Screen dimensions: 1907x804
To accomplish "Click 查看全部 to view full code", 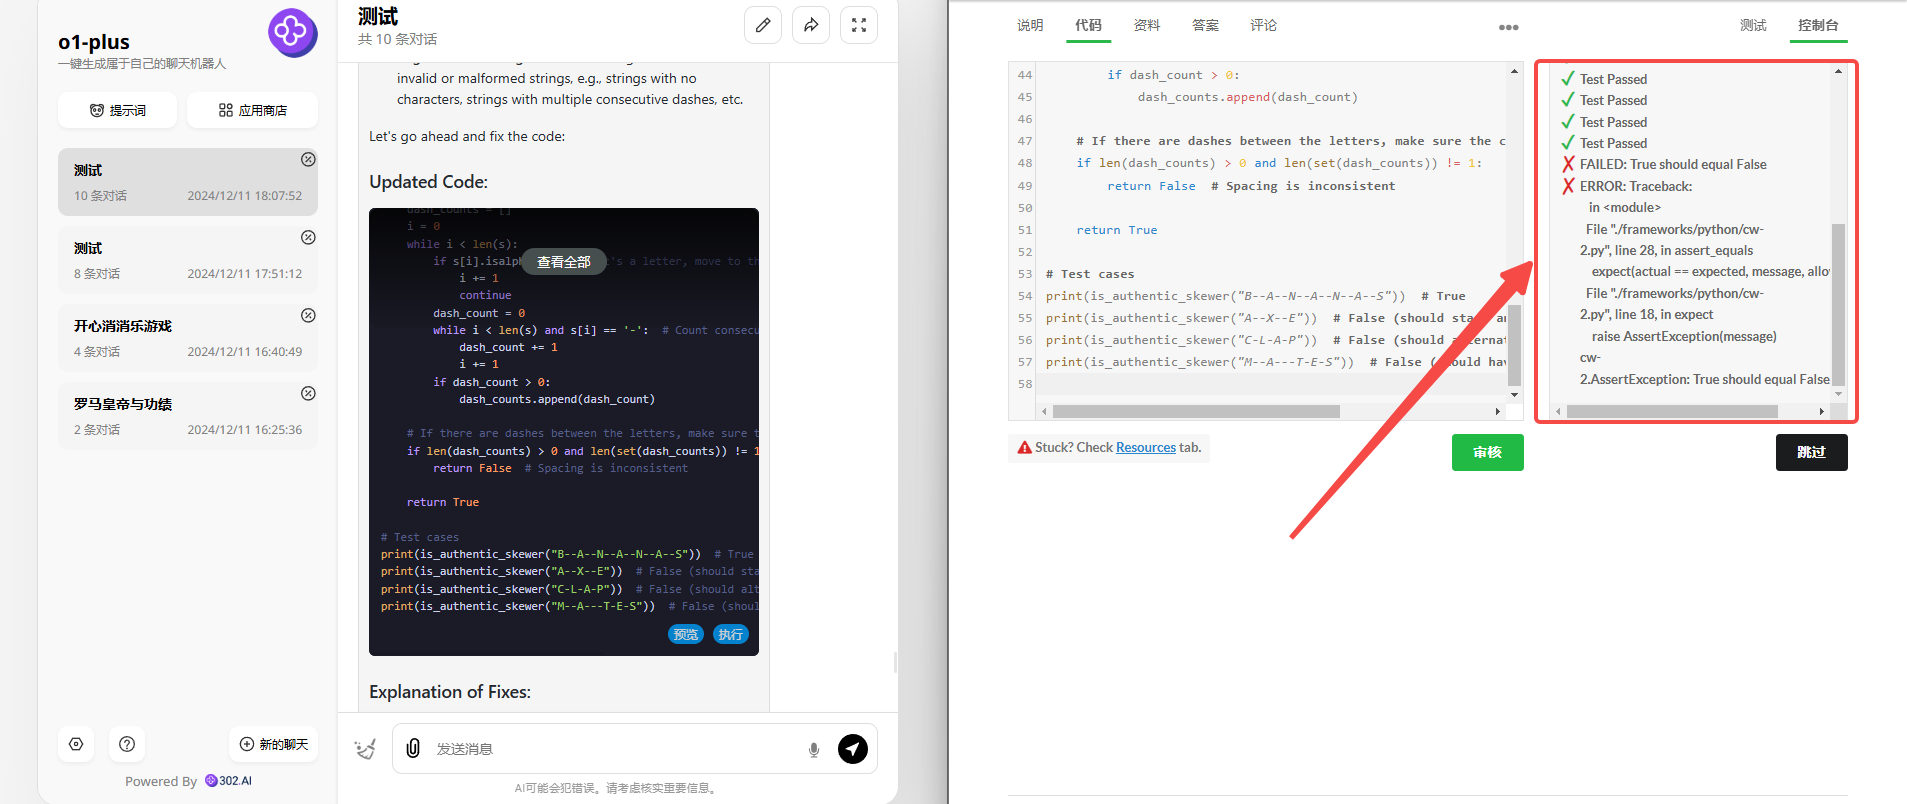I will [564, 262].
